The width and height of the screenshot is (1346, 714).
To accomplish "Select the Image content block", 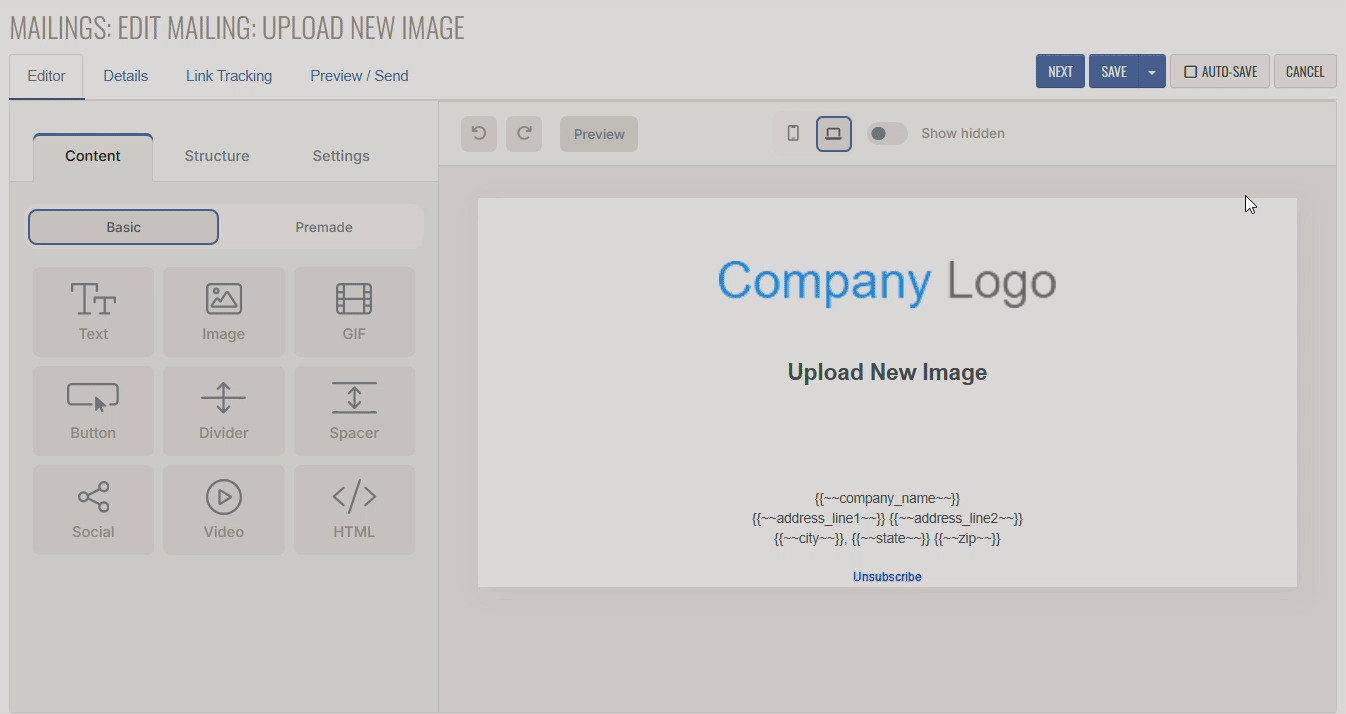I will (x=223, y=311).
